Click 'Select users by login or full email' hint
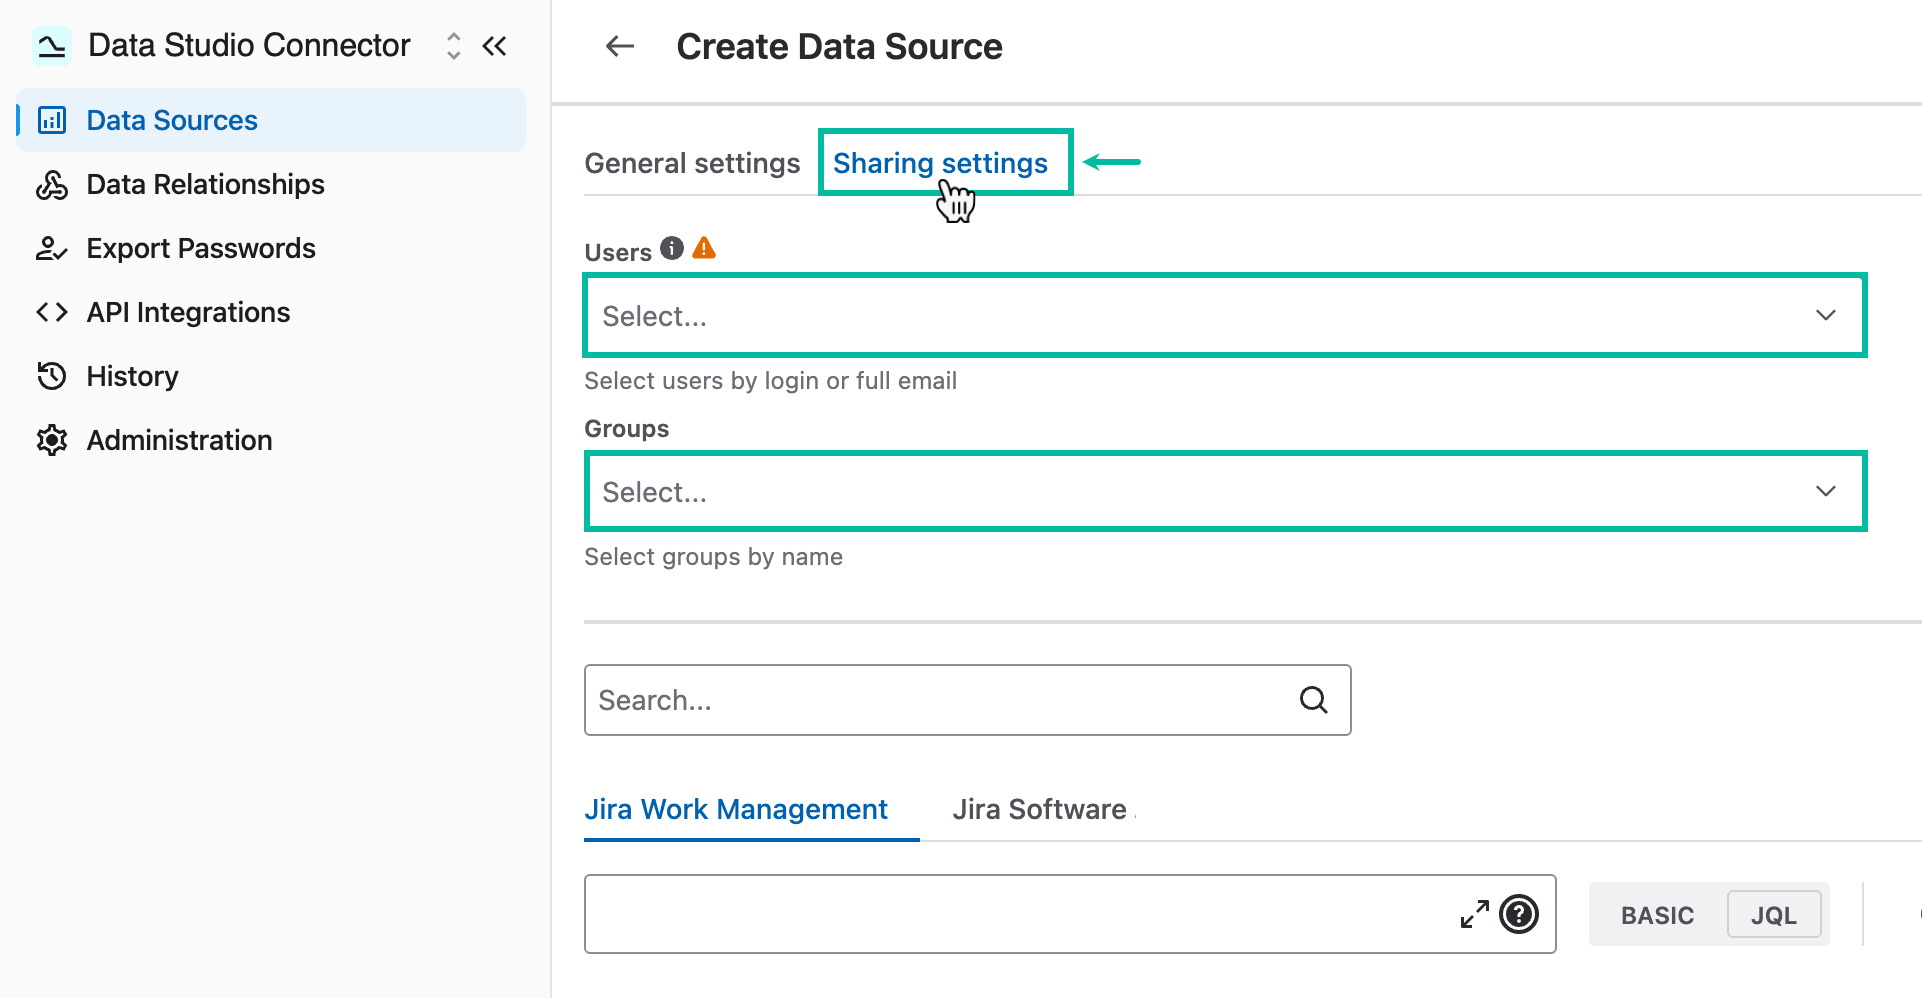The width and height of the screenshot is (1922, 998). (x=771, y=381)
